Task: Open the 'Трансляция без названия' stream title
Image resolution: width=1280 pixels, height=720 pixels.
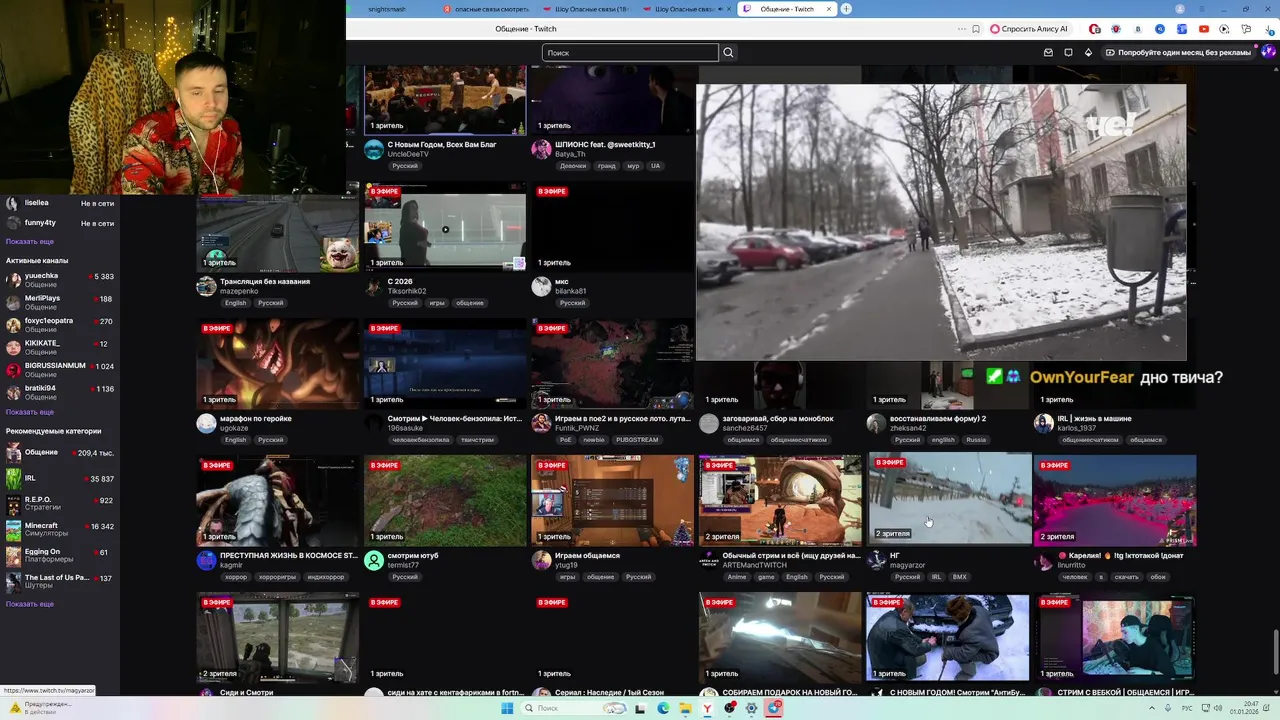Action: pos(265,281)
